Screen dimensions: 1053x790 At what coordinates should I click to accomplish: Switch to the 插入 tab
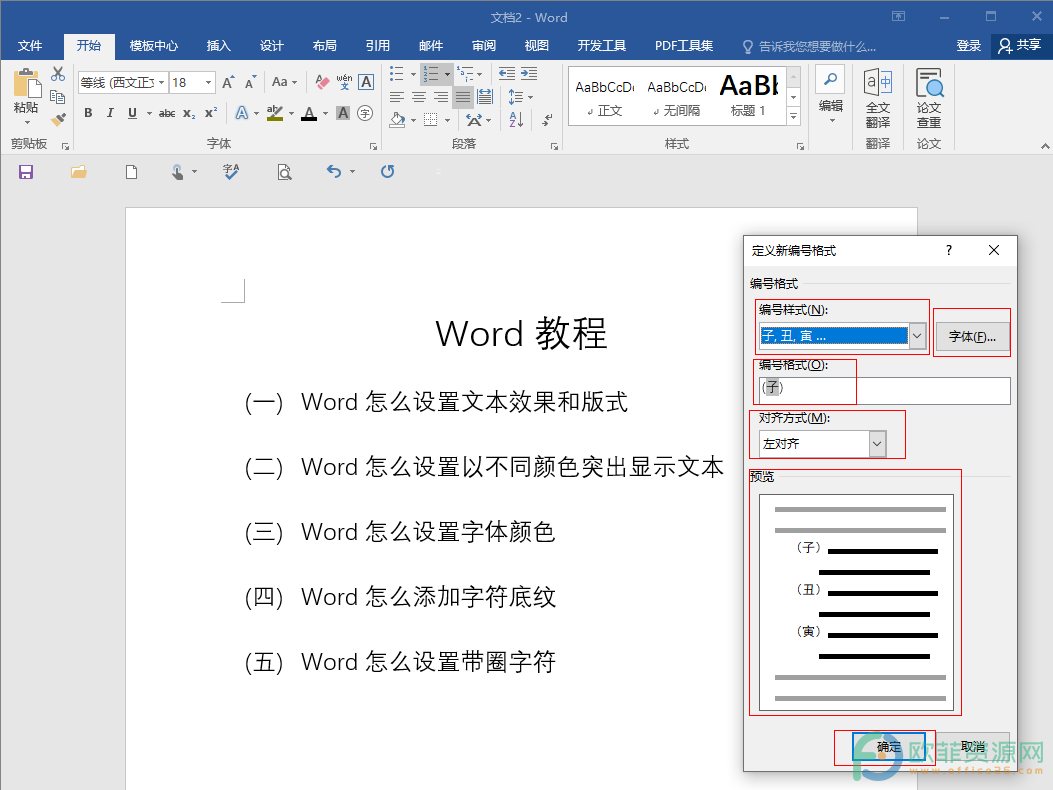click(218, 46)
